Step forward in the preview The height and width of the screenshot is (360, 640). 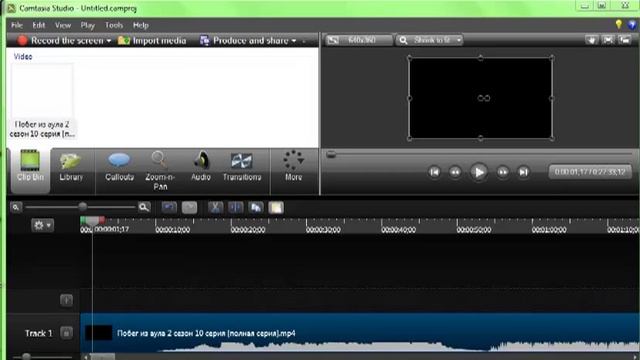click(x=503, y=172)
